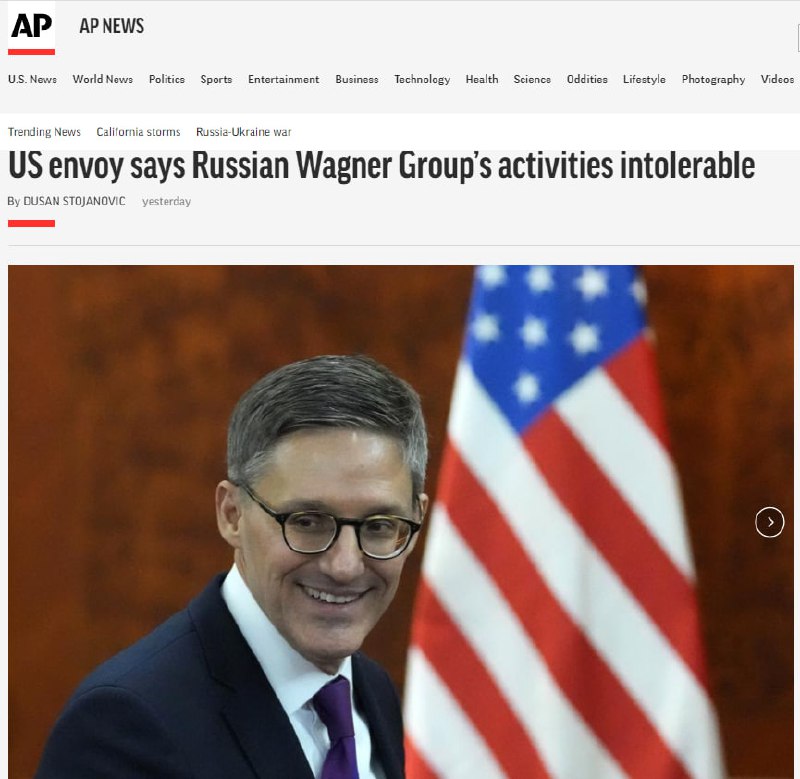The width and height of the screenshot is (800, 779).
Task: Open California storms trending topic
Action: [x=138, y=132]
